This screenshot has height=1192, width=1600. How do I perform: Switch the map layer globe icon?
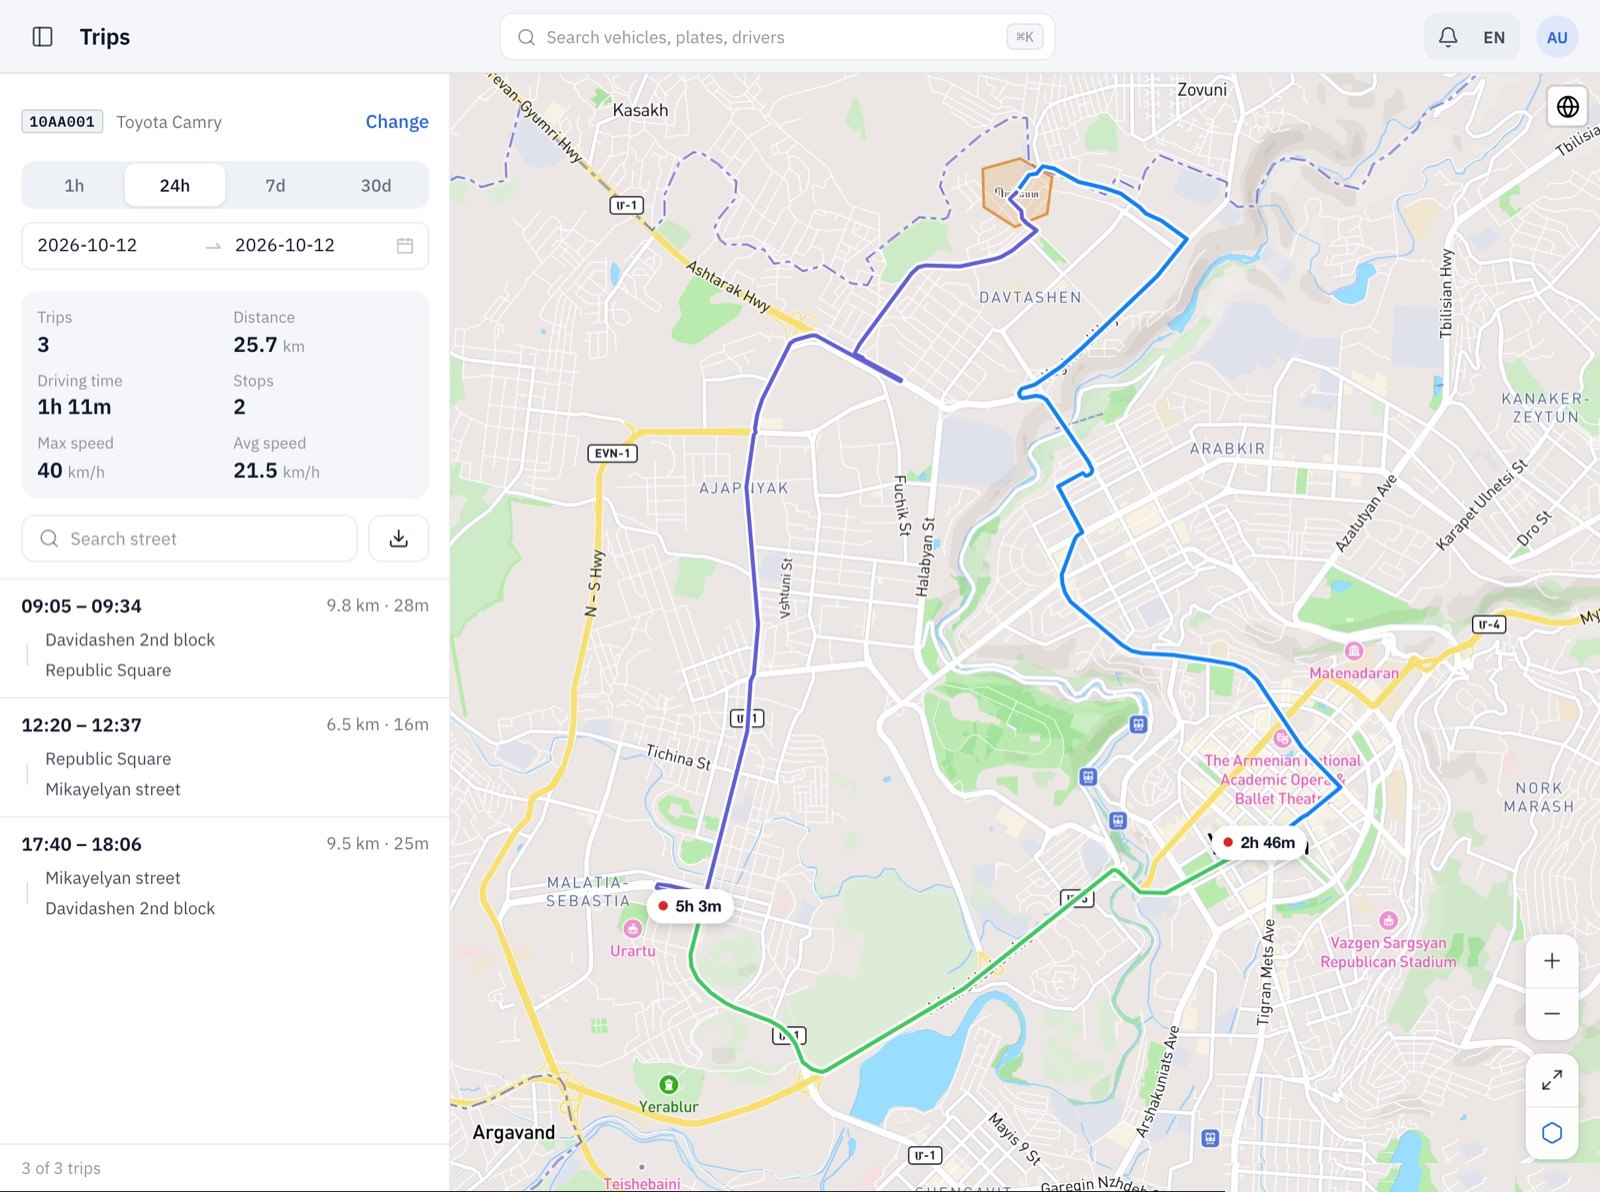click(1567, 106)
